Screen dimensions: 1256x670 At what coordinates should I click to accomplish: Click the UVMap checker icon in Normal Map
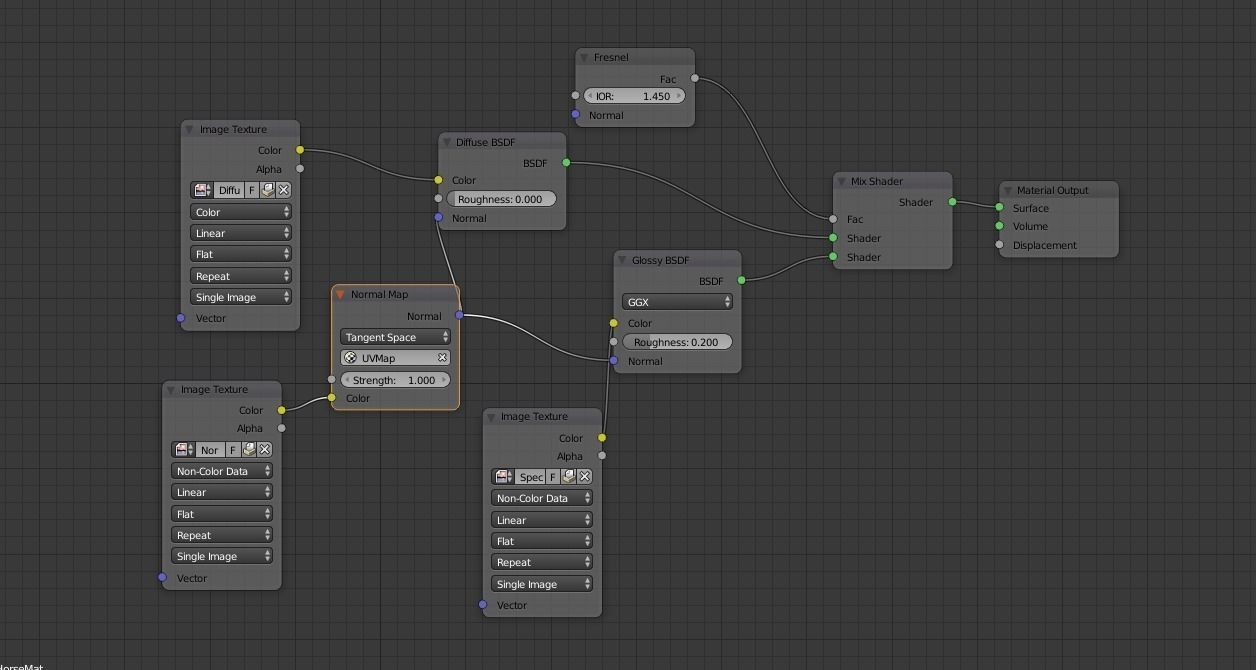click(x=350, y=358)
